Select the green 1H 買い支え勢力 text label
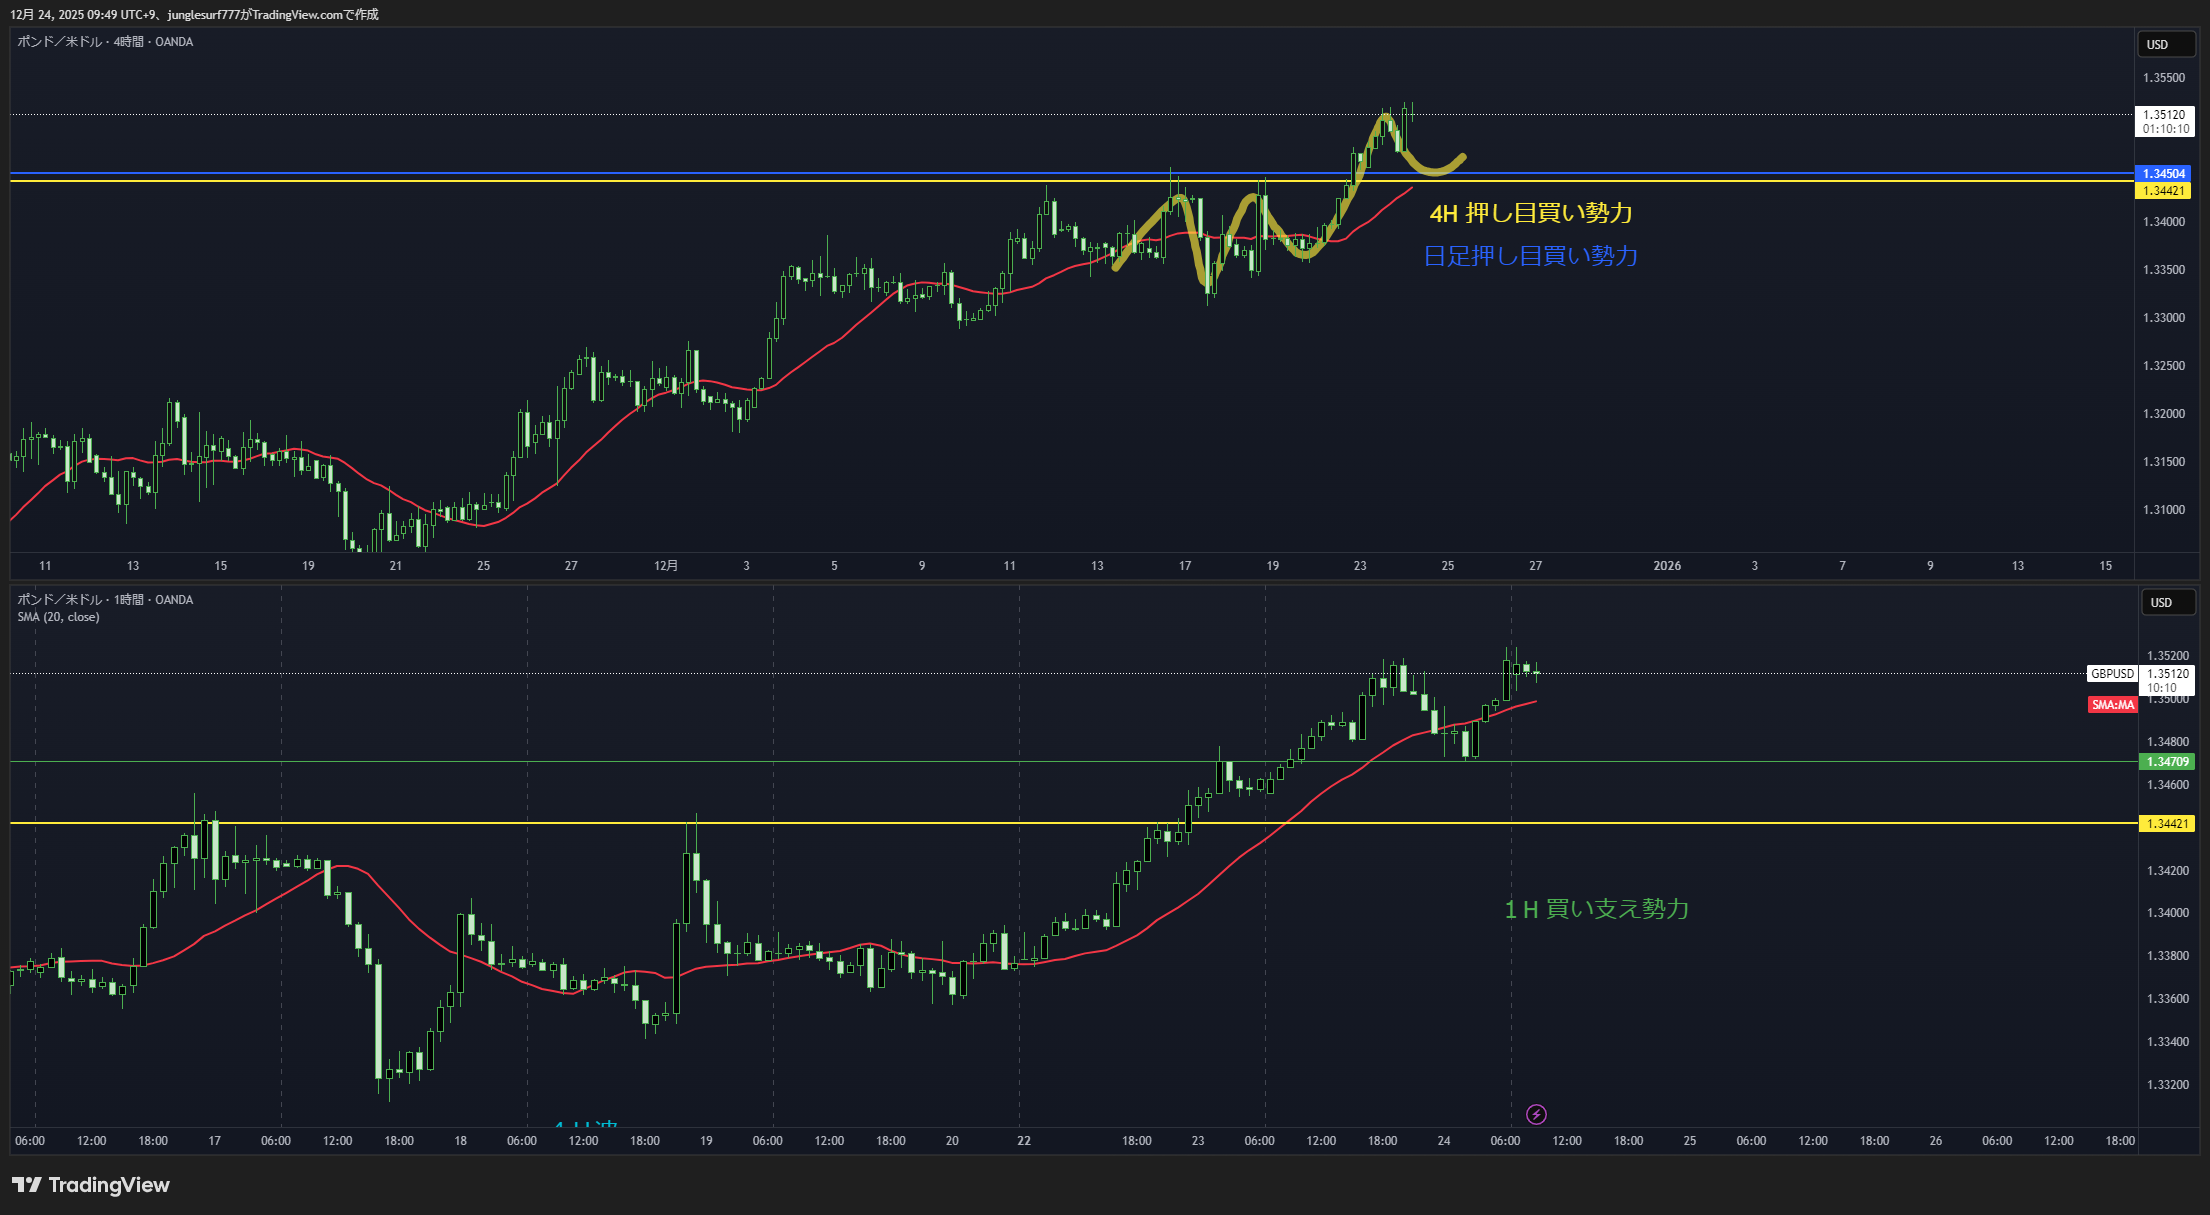This screenshot has height=1215, width=2210. pyautogui.click(x=1596, y=909)
